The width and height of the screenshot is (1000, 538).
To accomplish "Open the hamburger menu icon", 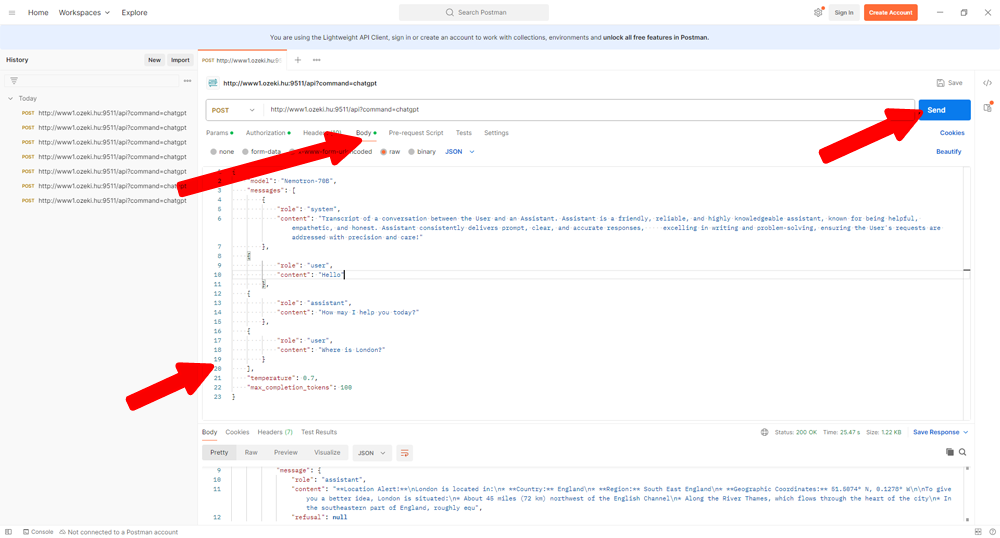I will [11, 13].
